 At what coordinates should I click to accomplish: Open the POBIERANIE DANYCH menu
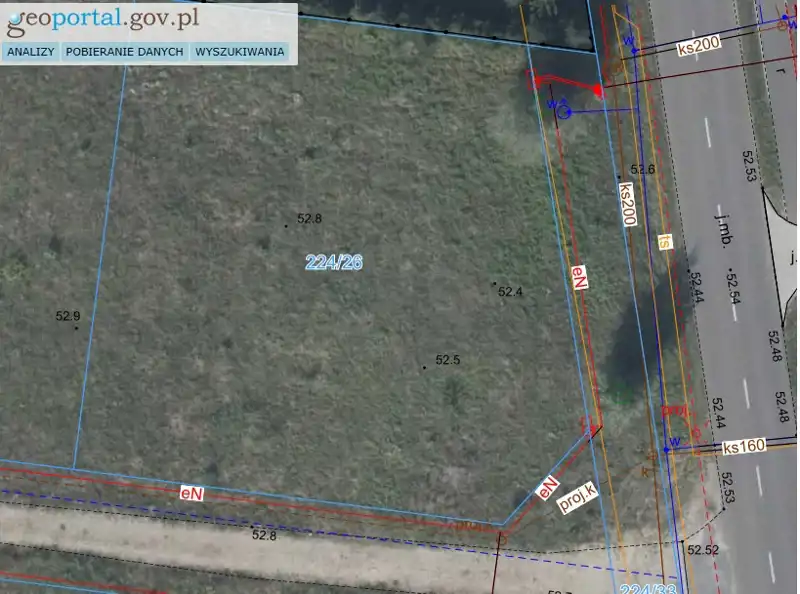pyautogui.click(x=125, y=52)
